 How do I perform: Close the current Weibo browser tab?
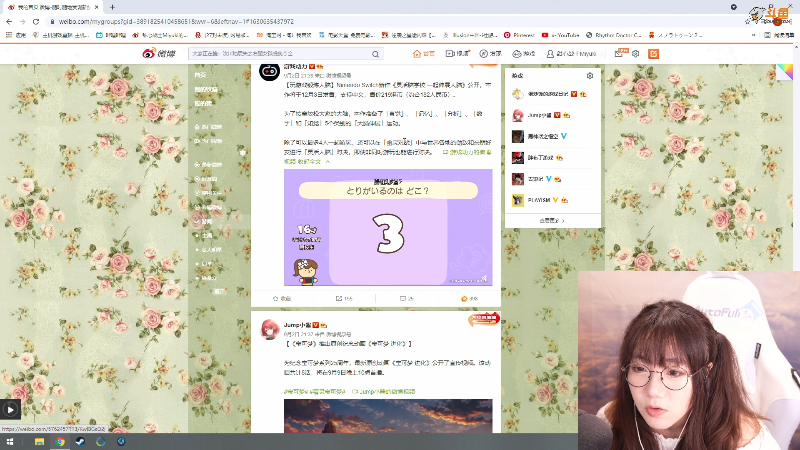pos(96,7)
